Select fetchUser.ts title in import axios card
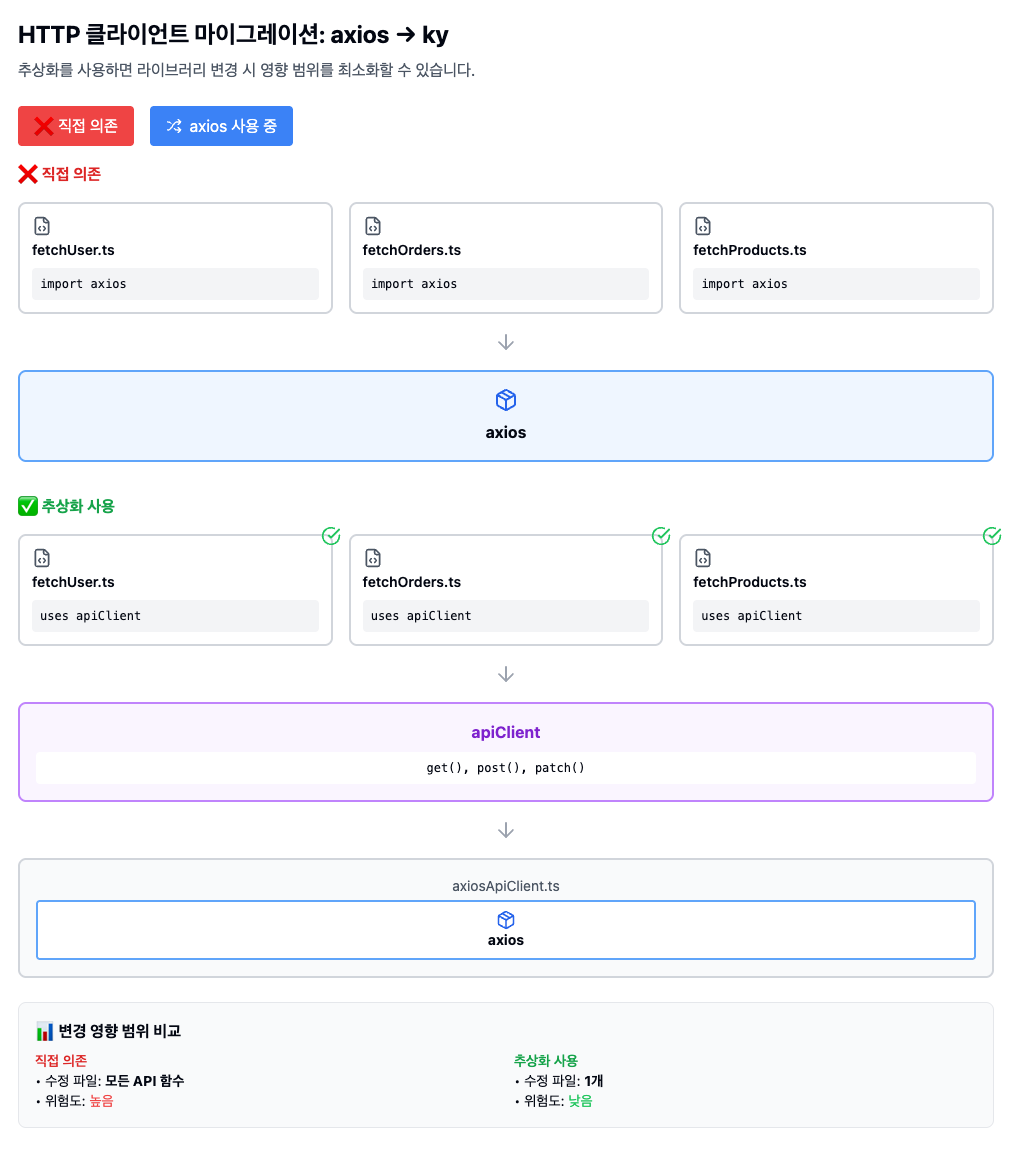1018x1150 pixels. click(73, 250)
